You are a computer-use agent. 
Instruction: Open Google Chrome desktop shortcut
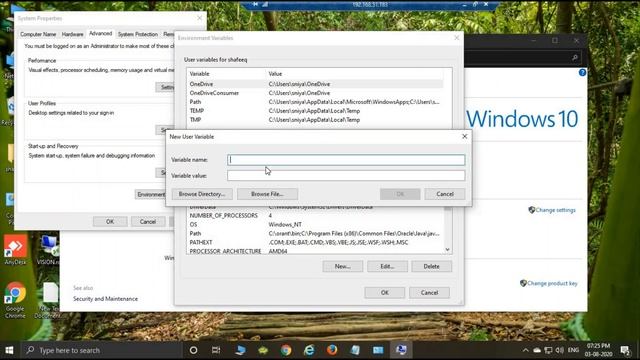pos(15,300)
